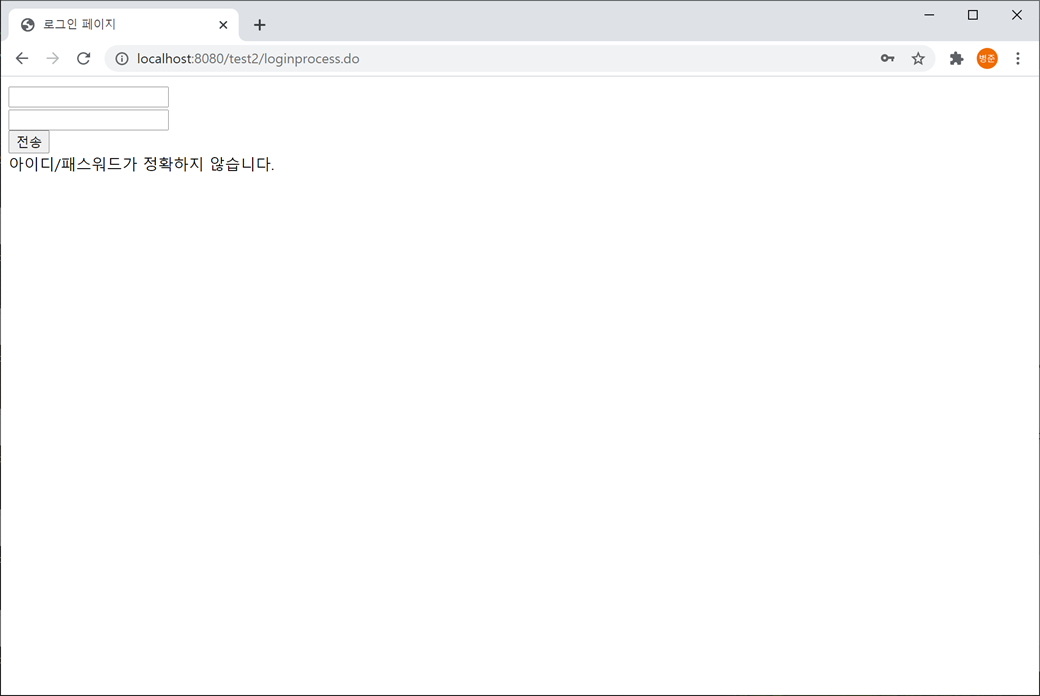Submit the form with 전송 button

pyautogui.click(x=29, y=141)
